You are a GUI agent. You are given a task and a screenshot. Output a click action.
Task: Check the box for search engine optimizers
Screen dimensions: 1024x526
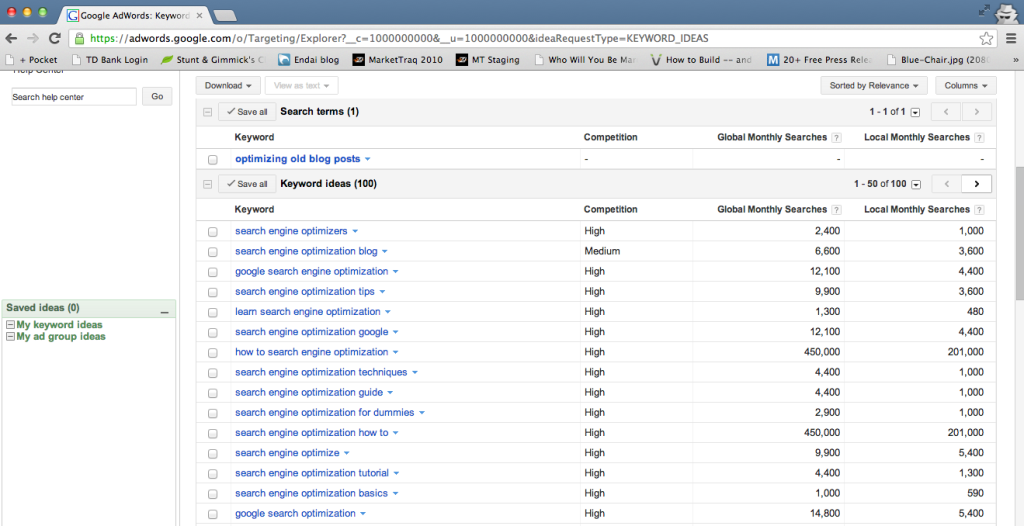point(212,231)
